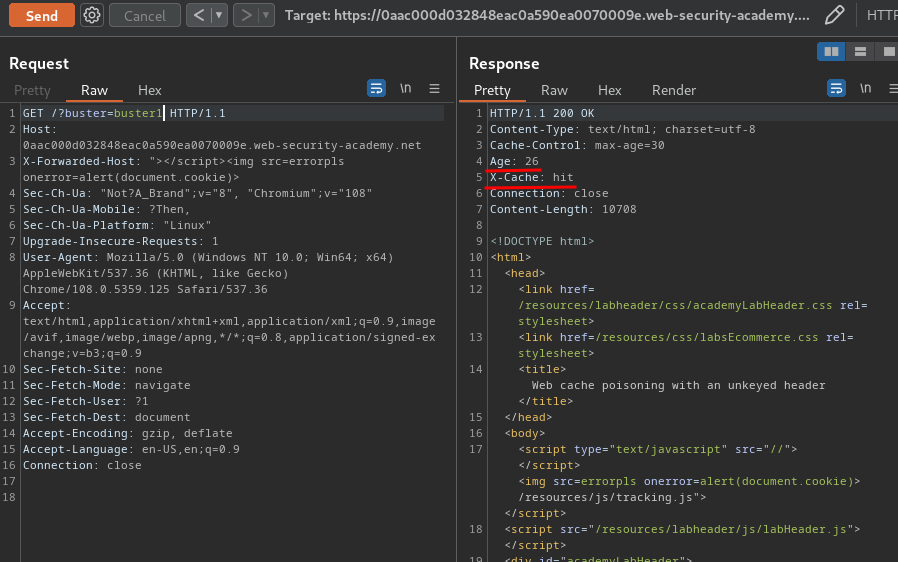The height and width of the screenshot is (562, 898).
Task: Select Render tab in Response panel
Action: (674, 91)
